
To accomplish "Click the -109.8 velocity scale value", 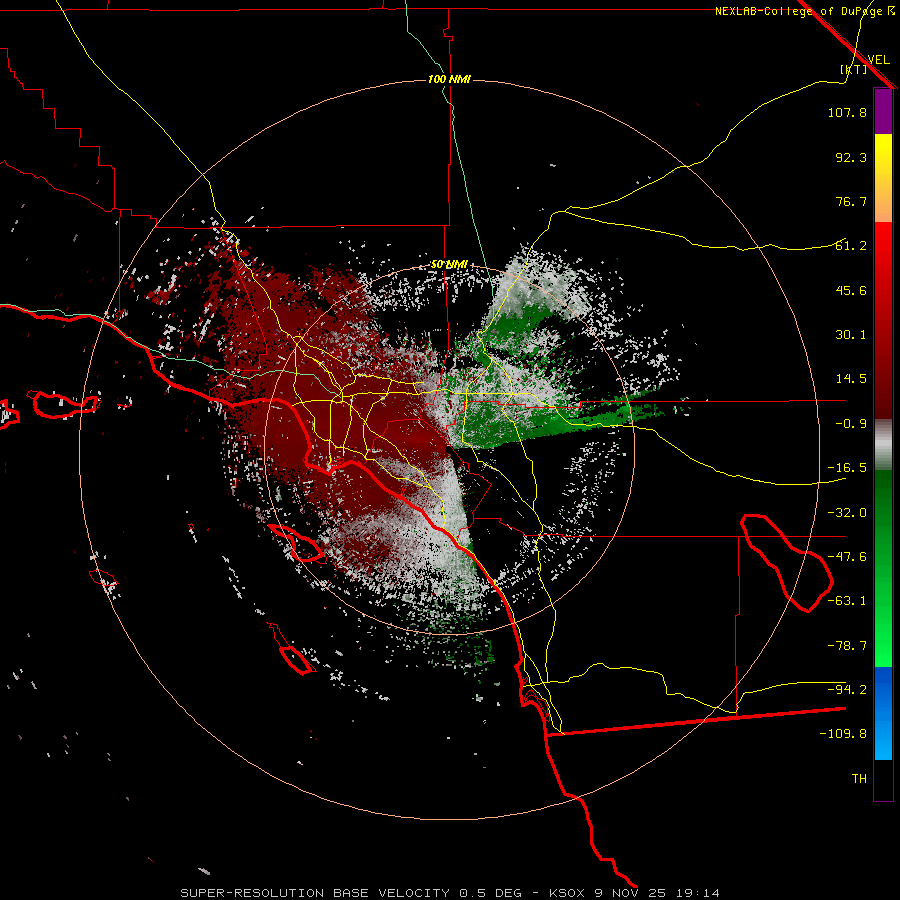I will tap(843, 734).
